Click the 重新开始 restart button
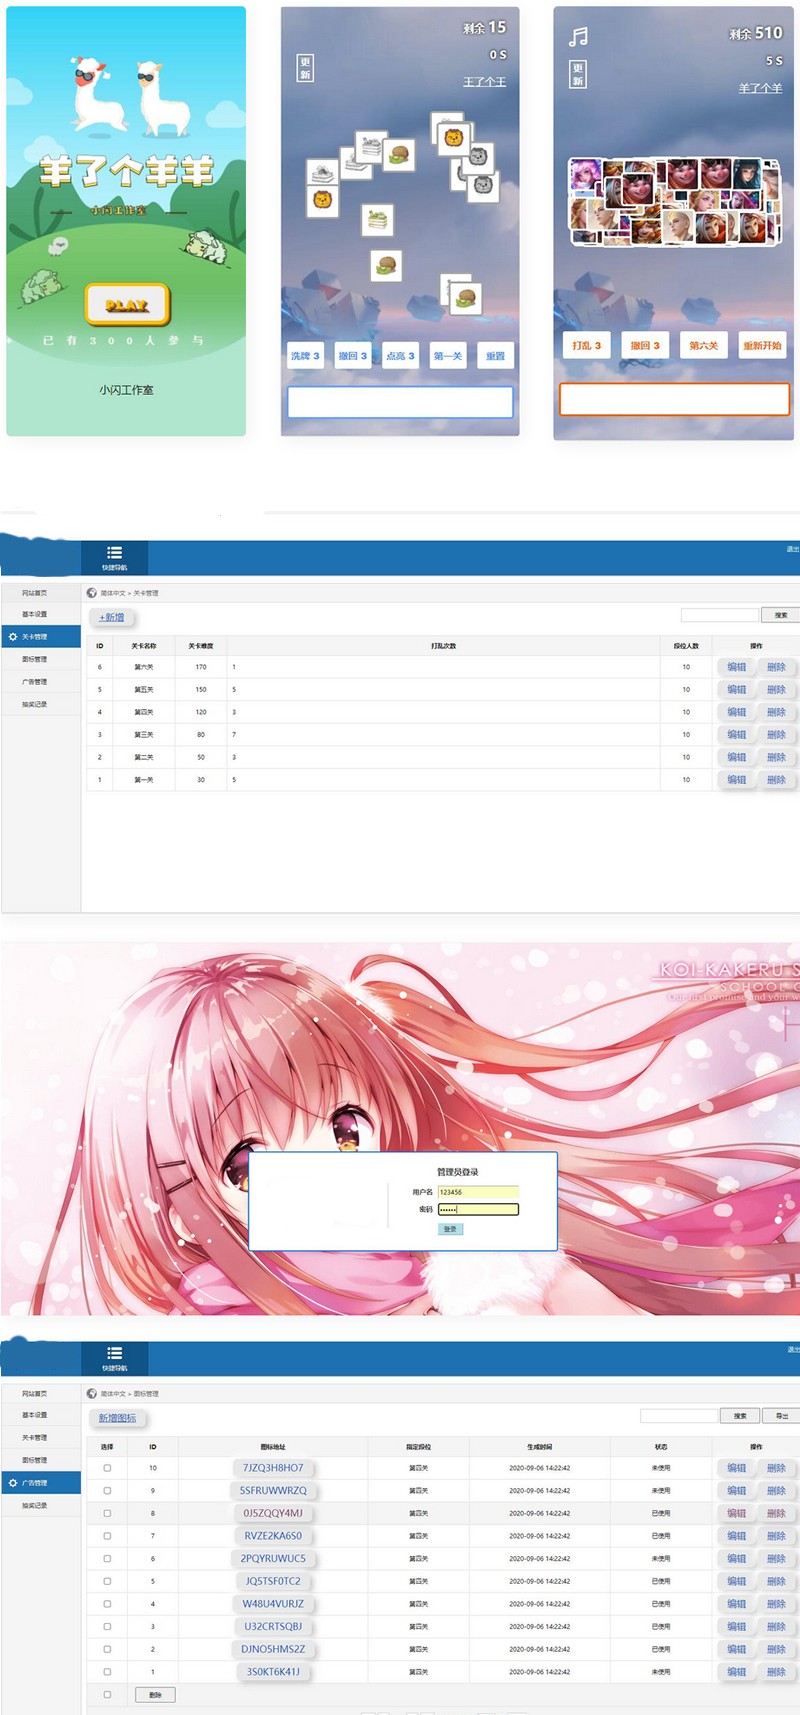The width and height of the screenshot is (800, 1715). point(762,345)
